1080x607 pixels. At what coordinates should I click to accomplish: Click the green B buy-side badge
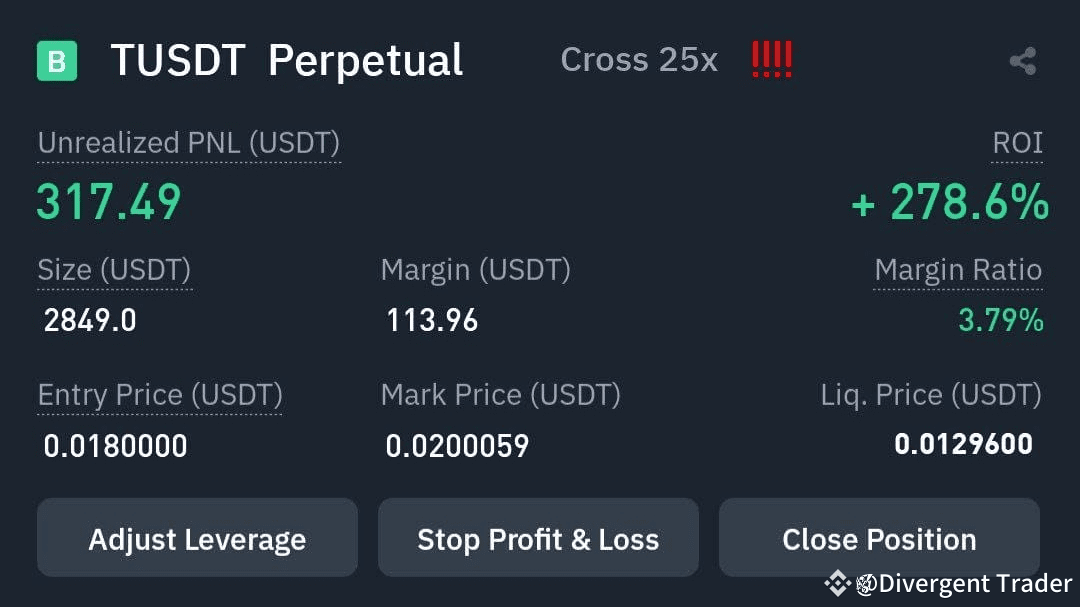coord(57,61)
